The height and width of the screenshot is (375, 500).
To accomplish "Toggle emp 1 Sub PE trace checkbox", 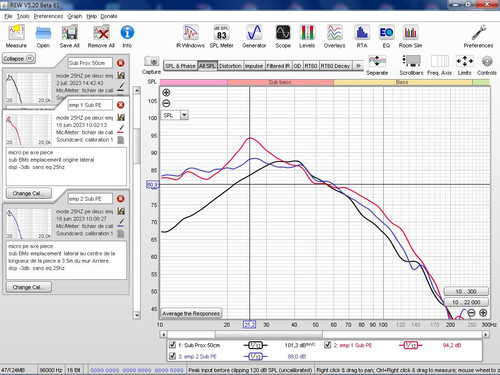I will pos(328,345).
